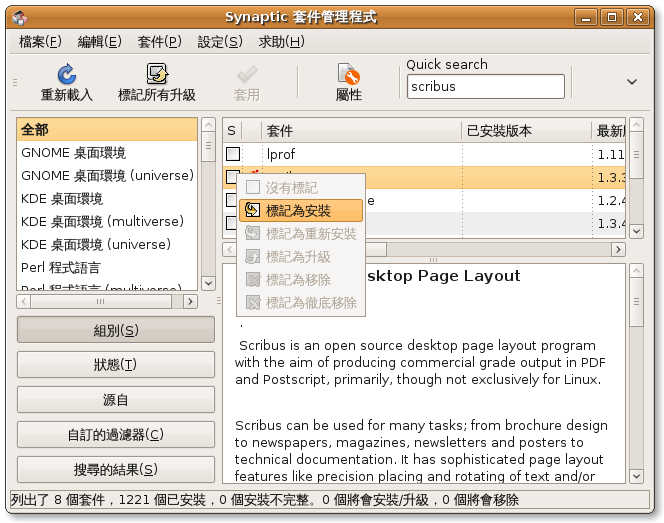Click the lprof package name
Screen dimensions: 664x523
[281, 154]
